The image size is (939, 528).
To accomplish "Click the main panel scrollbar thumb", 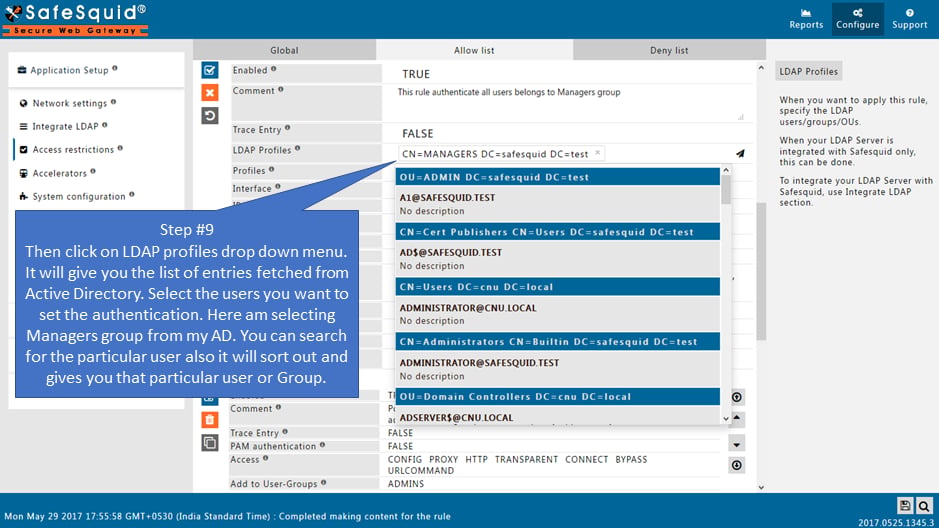I will tap(761, 271).
